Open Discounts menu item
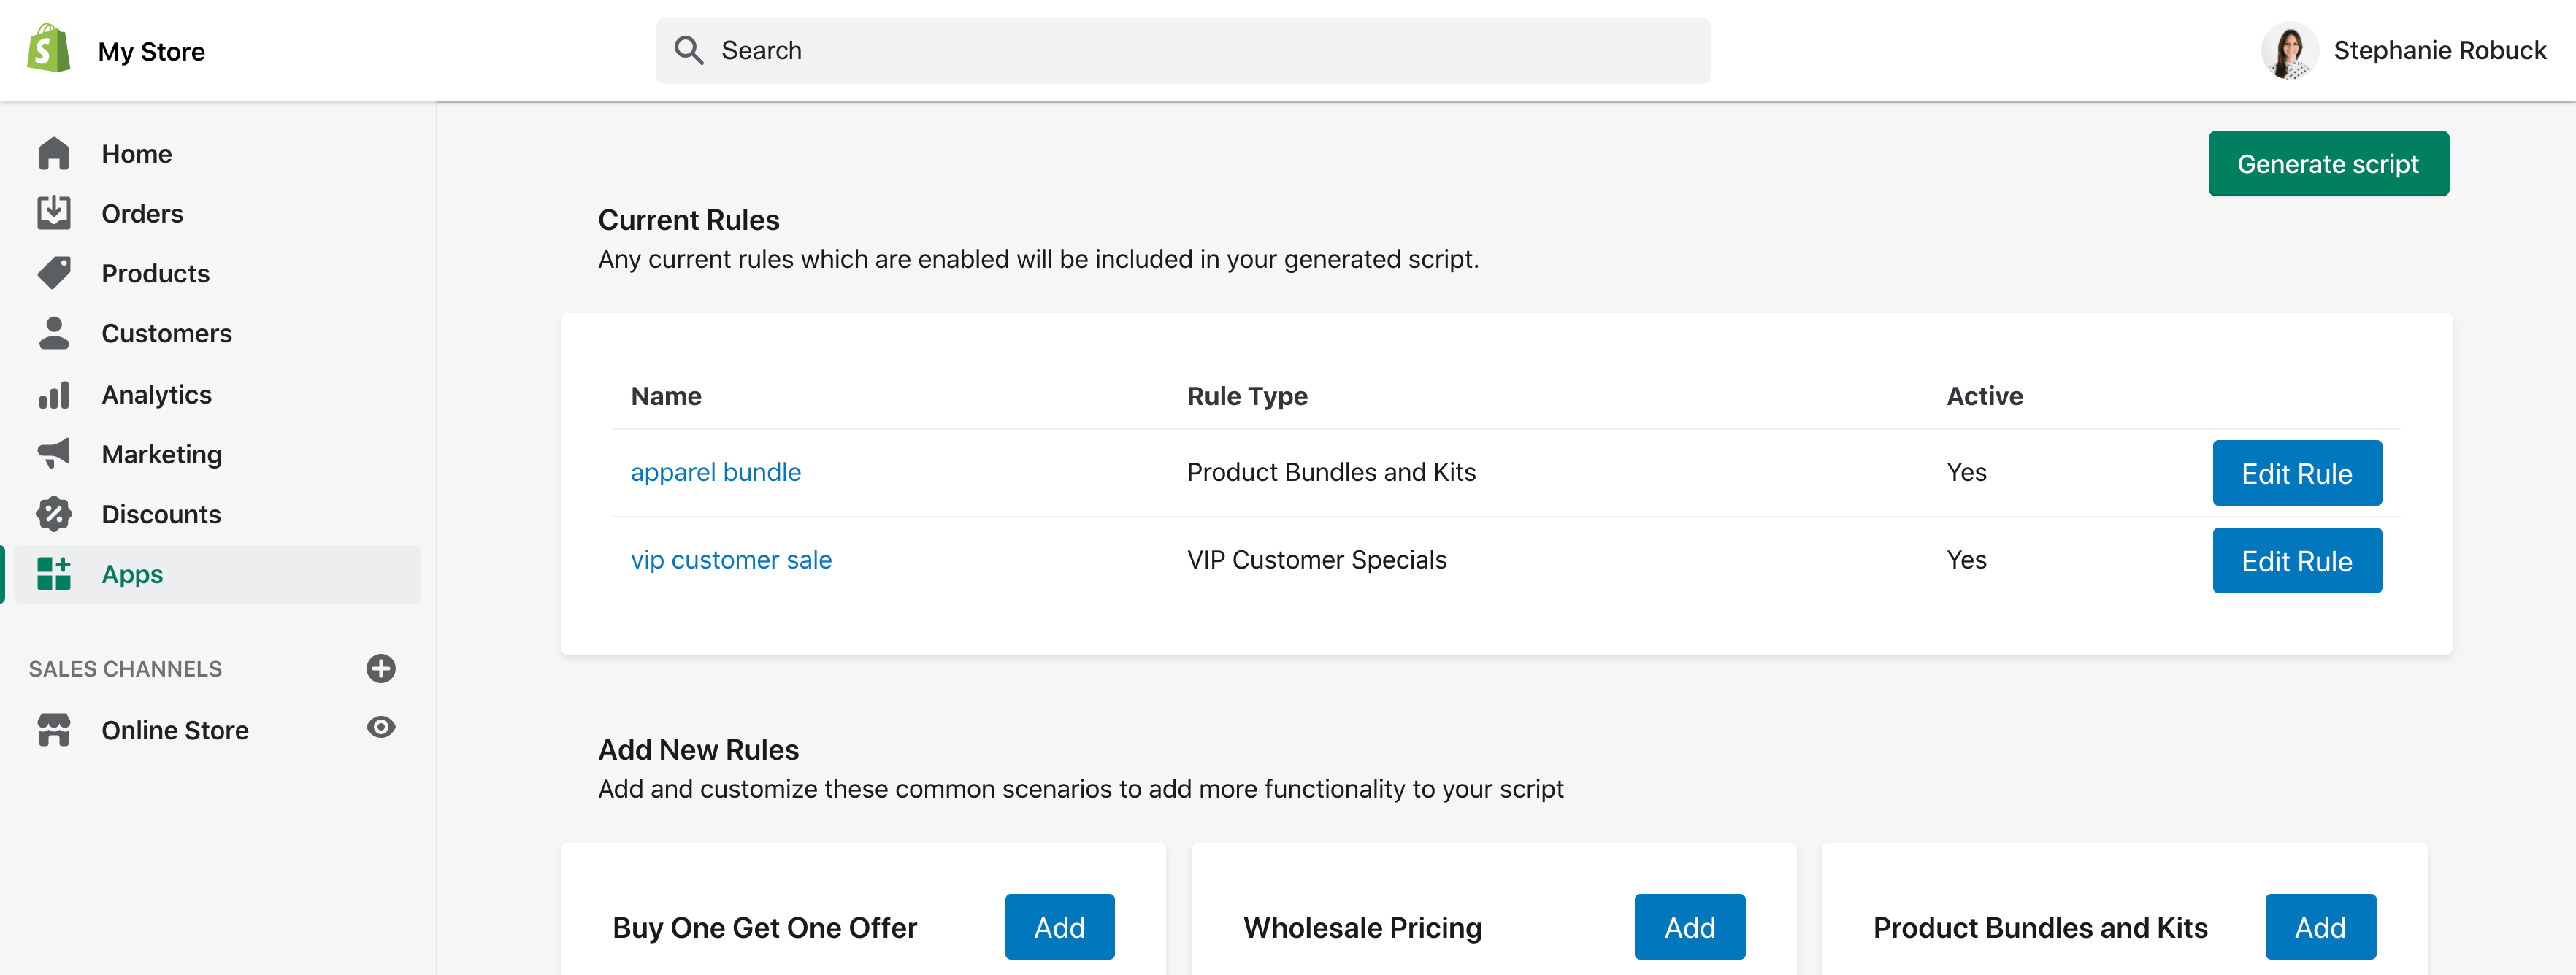 pos(160,514)
